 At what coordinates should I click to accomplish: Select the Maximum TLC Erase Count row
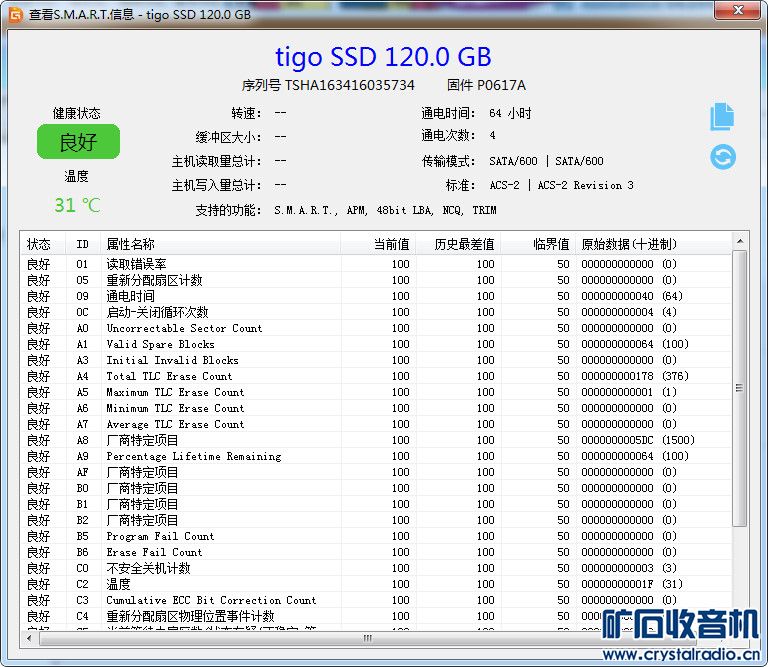point(376,392)
